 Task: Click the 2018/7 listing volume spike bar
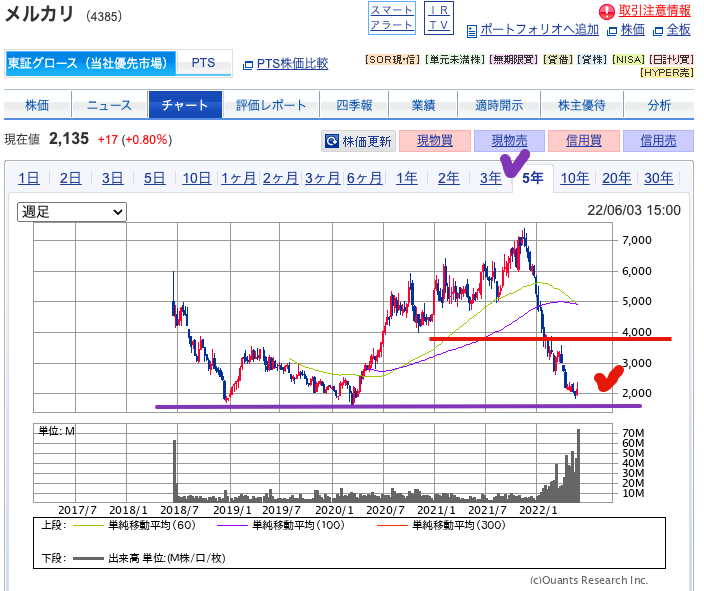tap(175, 471)
